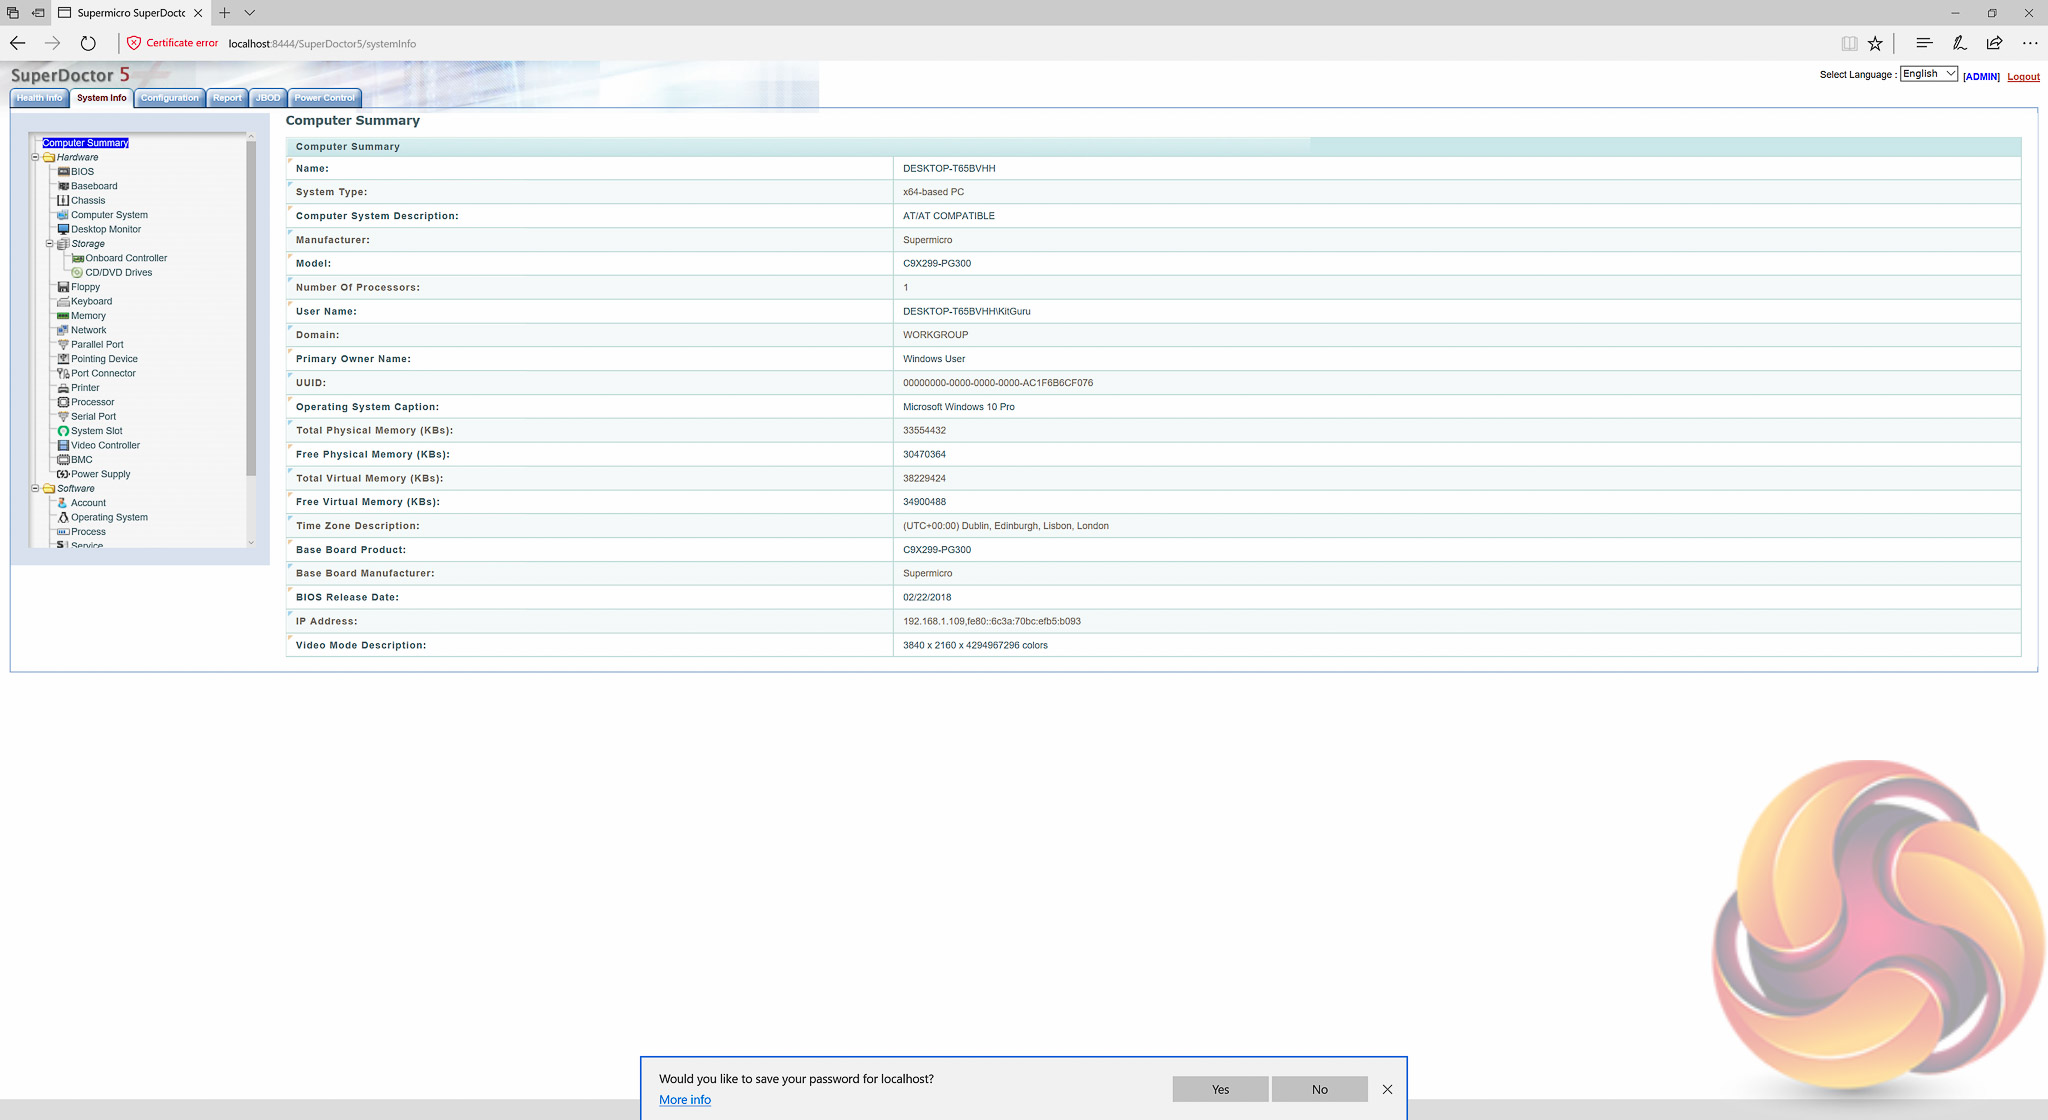This screenshot has height=1120, width=2048.
Task: Switch to the Health Info tab
Action: pyautogui.click(x=39, y=98)
